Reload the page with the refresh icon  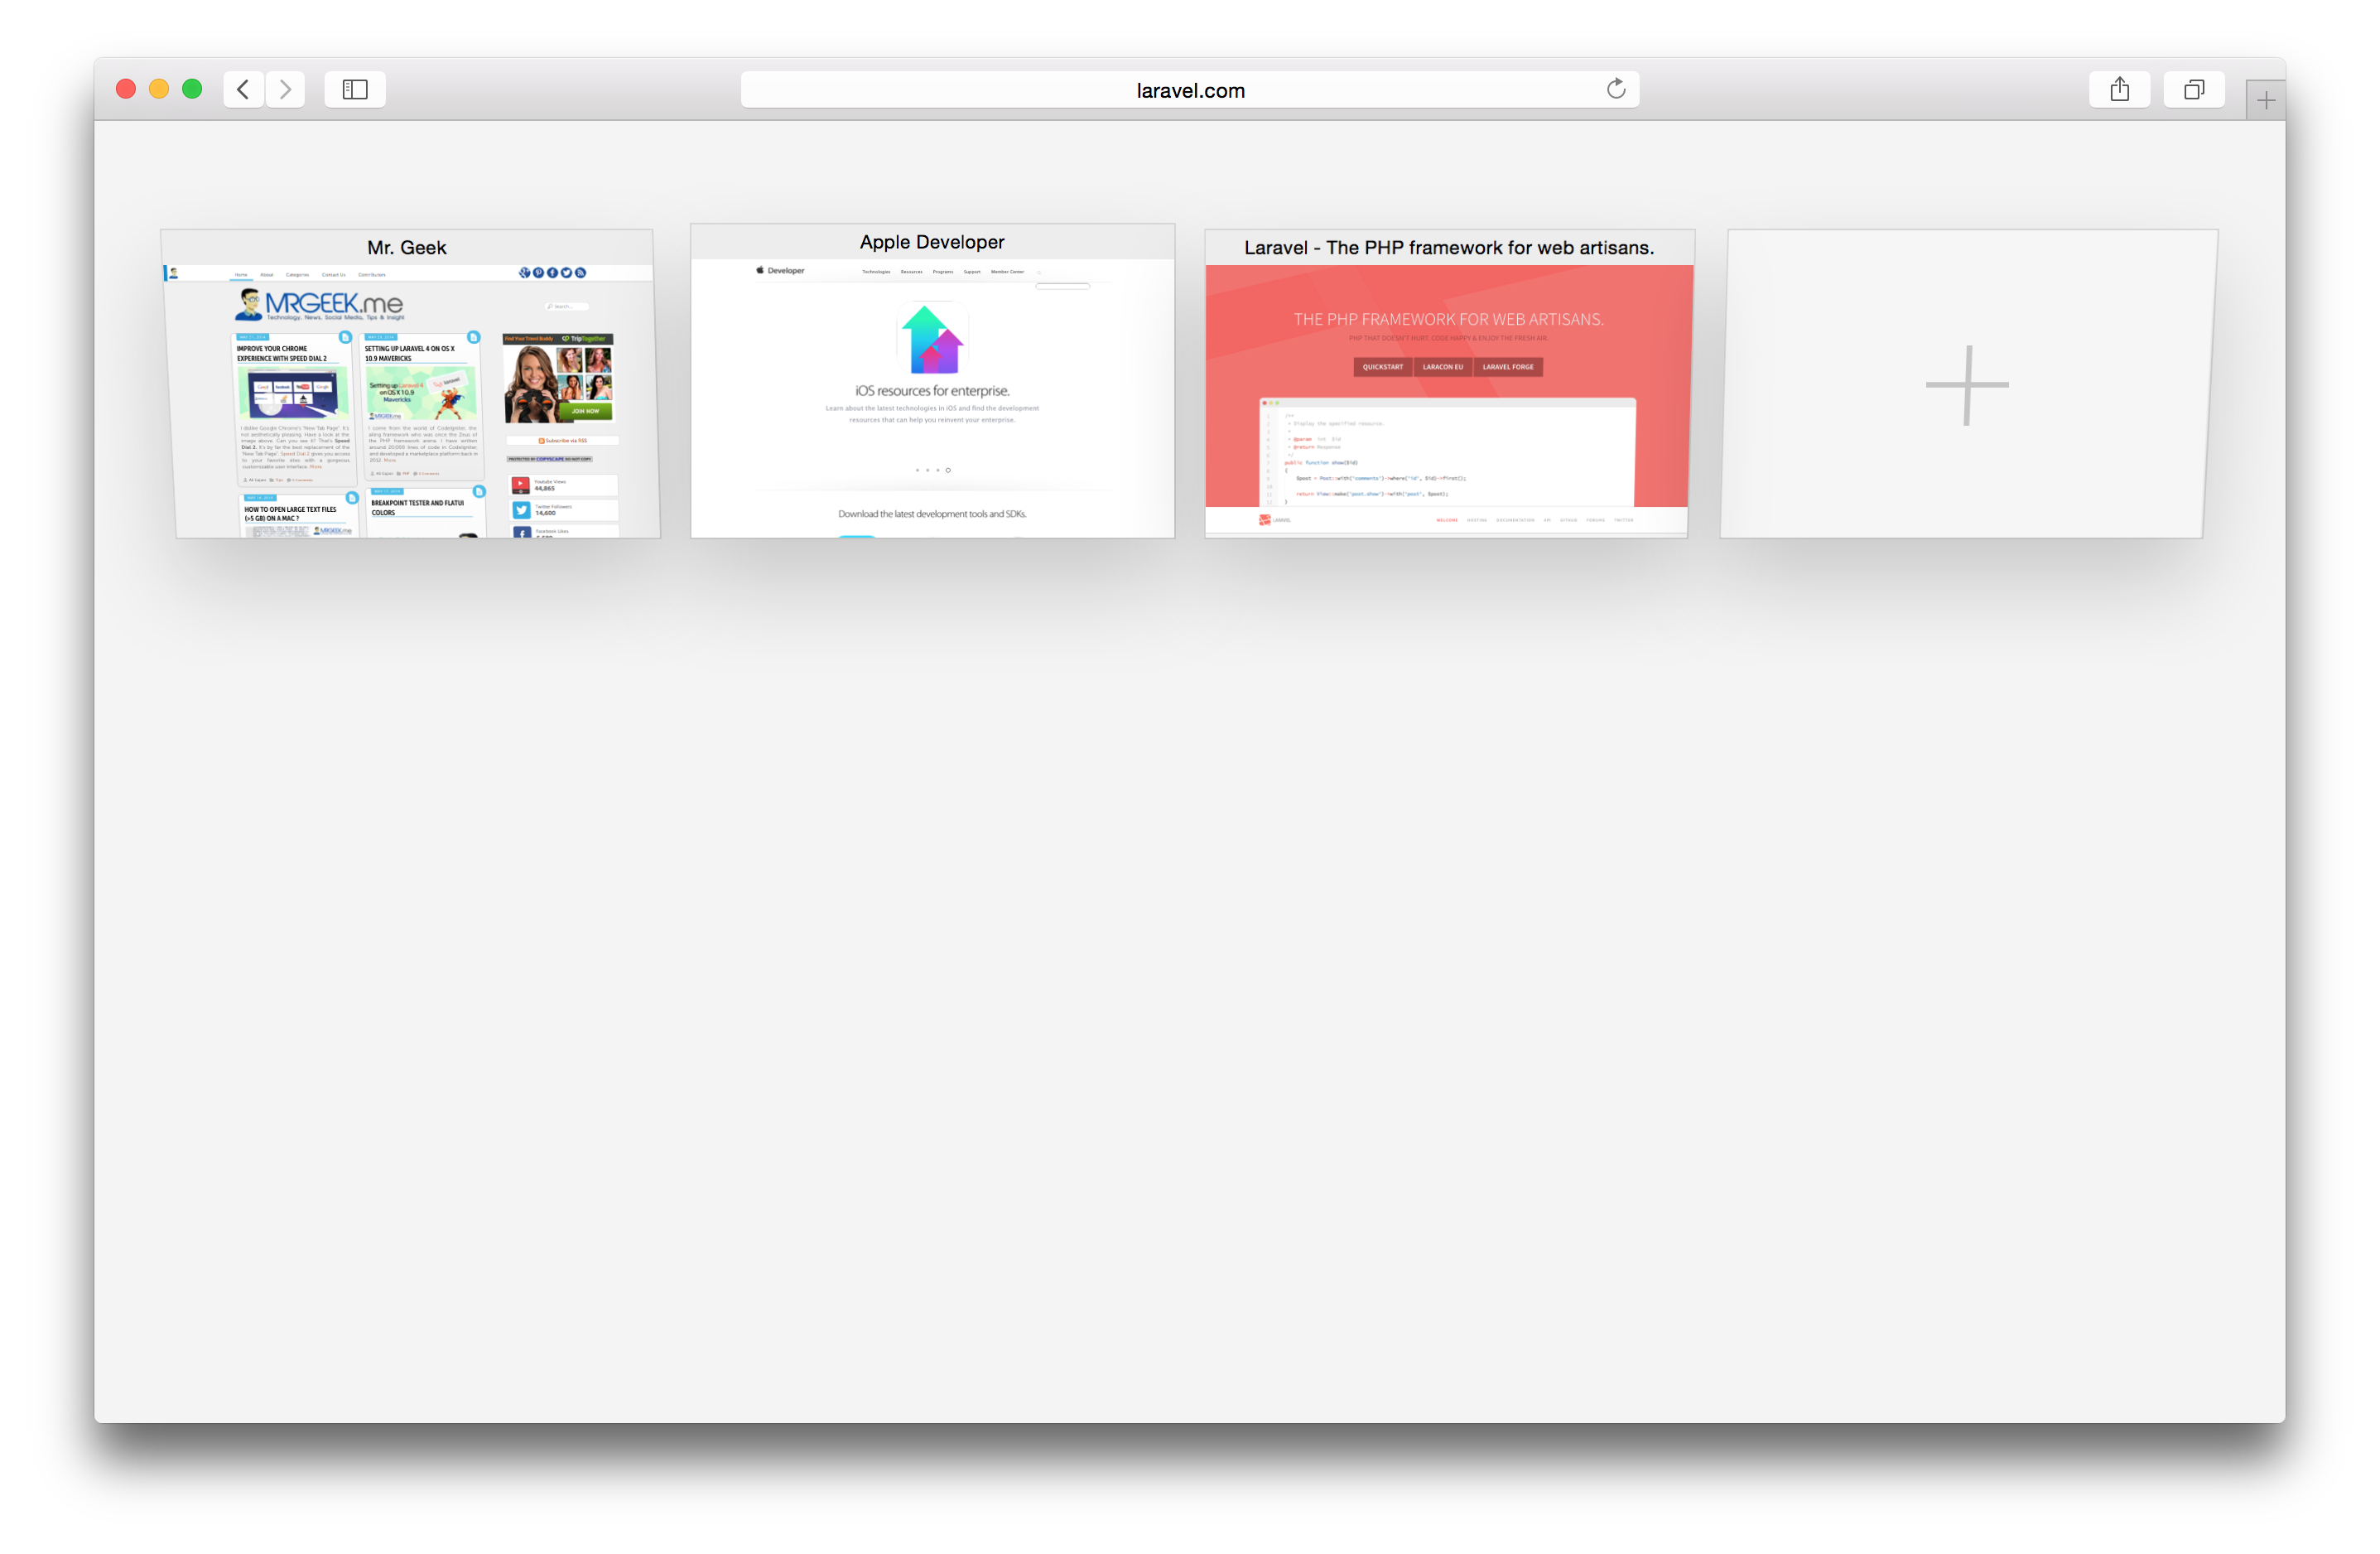(x=1616, y=89)
